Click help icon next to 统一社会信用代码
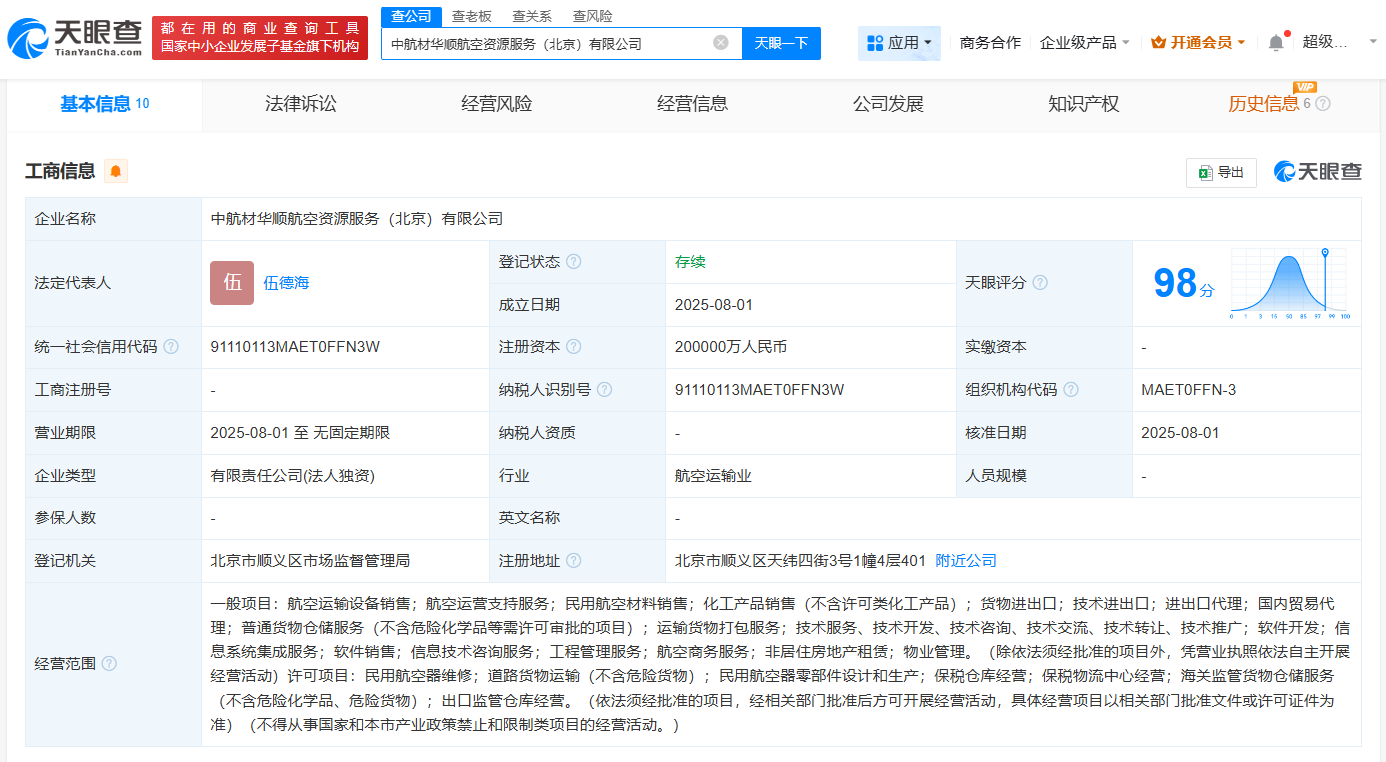 coord(171,347)
